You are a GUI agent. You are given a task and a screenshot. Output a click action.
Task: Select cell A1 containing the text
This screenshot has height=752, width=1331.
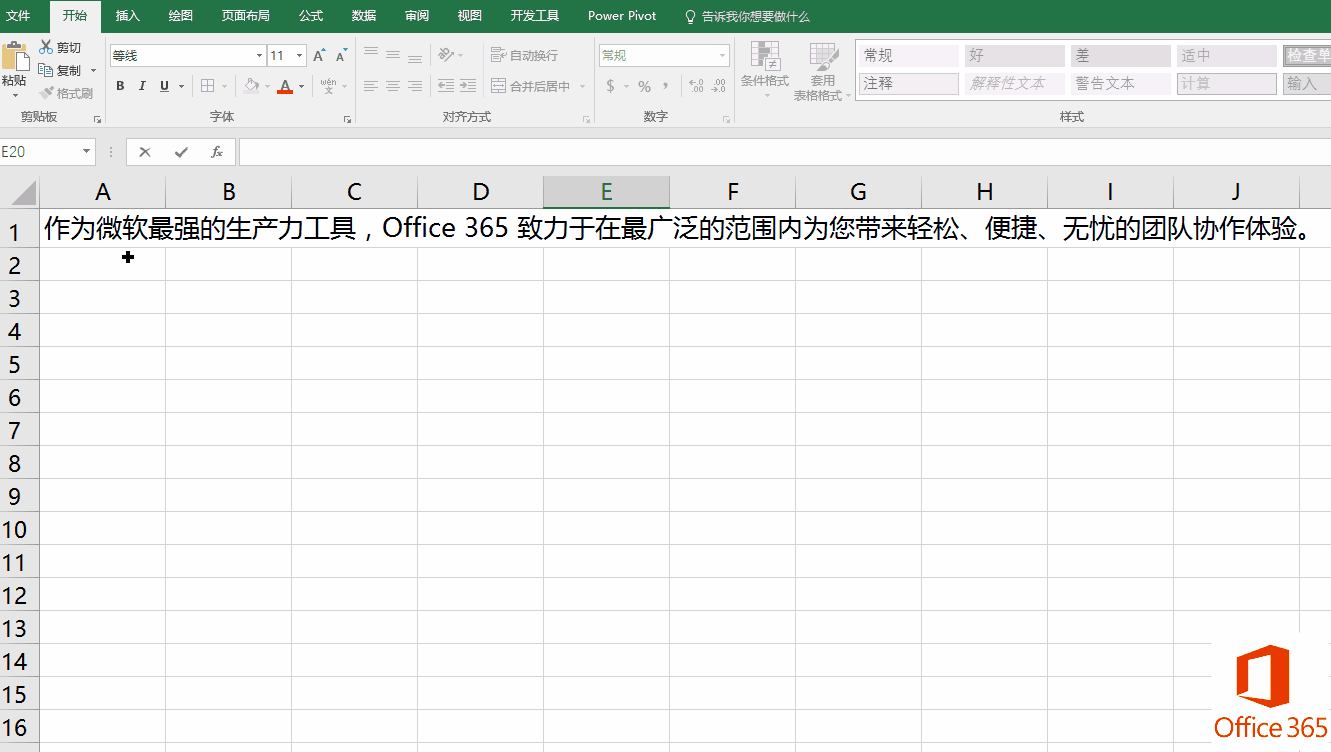pos(102,230)
